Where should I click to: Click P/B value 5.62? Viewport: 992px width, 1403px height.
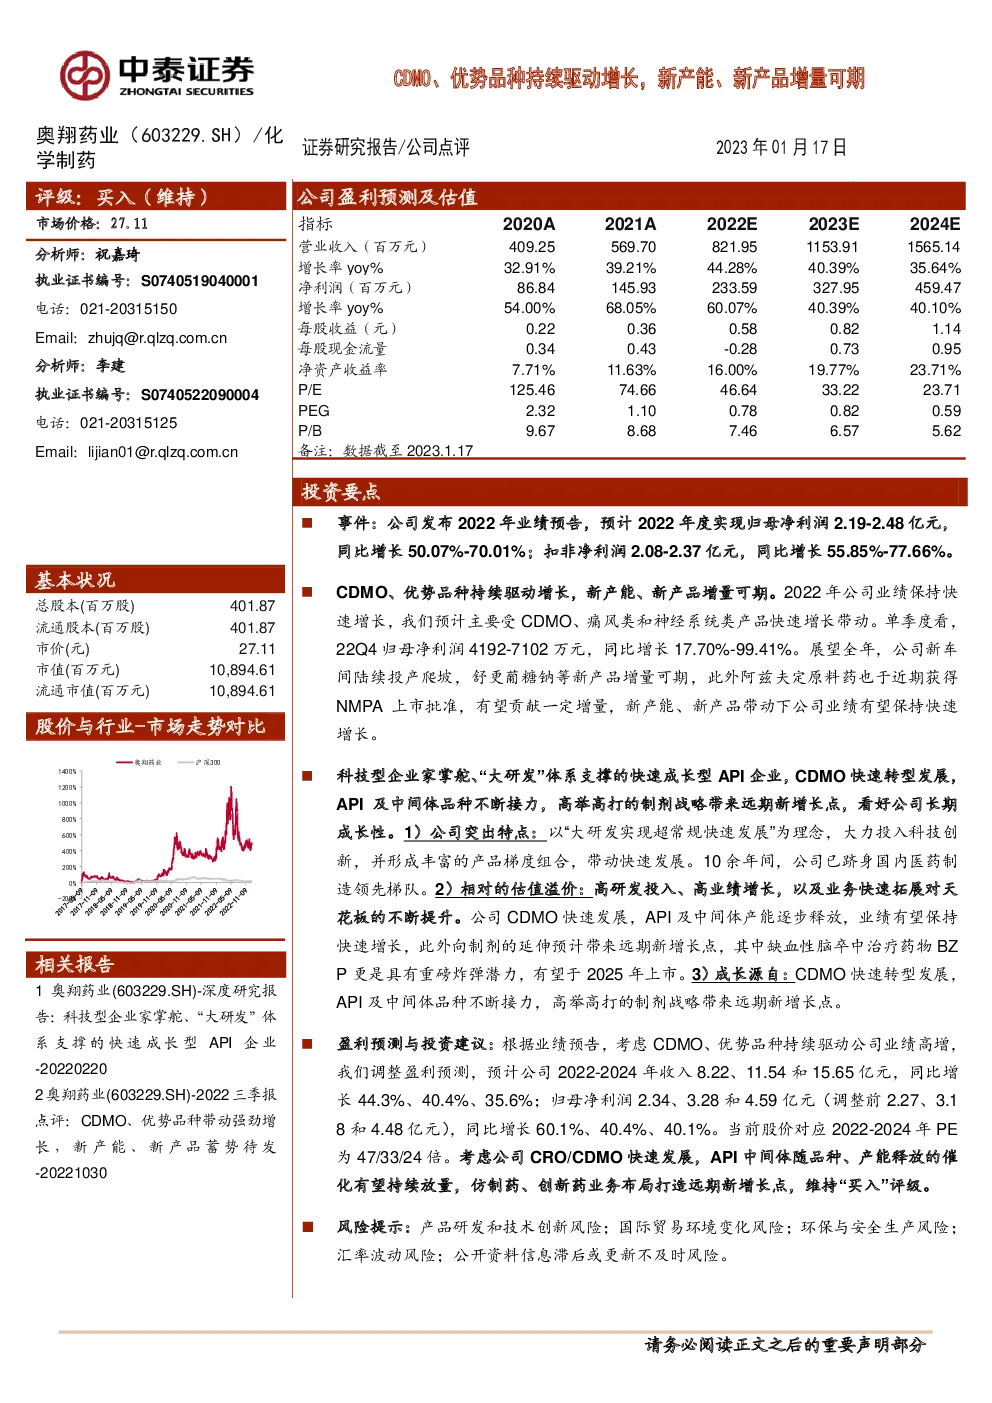(x=946, y=431)
